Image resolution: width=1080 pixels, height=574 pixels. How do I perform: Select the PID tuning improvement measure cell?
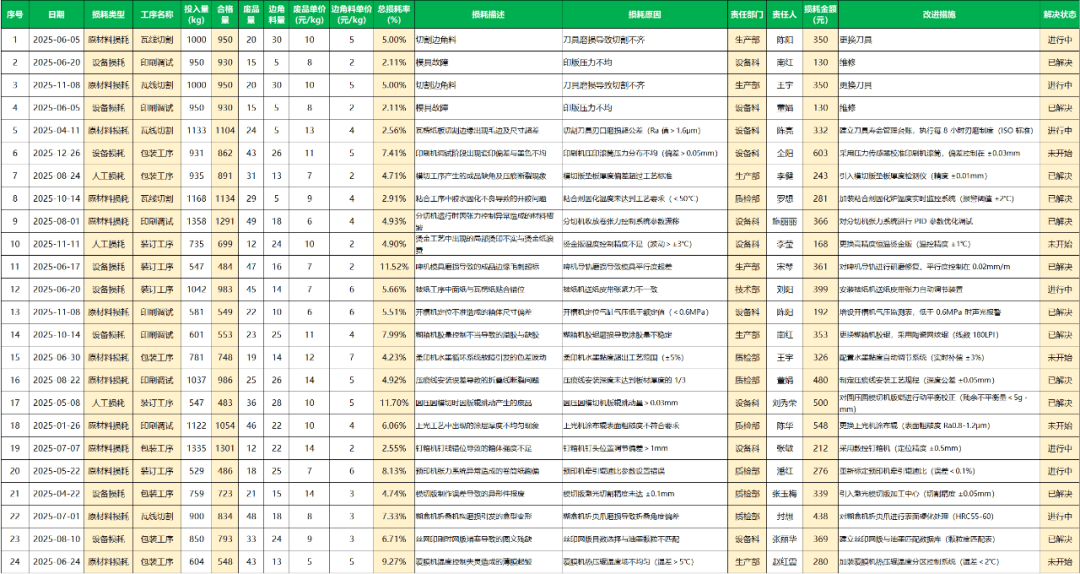coord(939,221)
